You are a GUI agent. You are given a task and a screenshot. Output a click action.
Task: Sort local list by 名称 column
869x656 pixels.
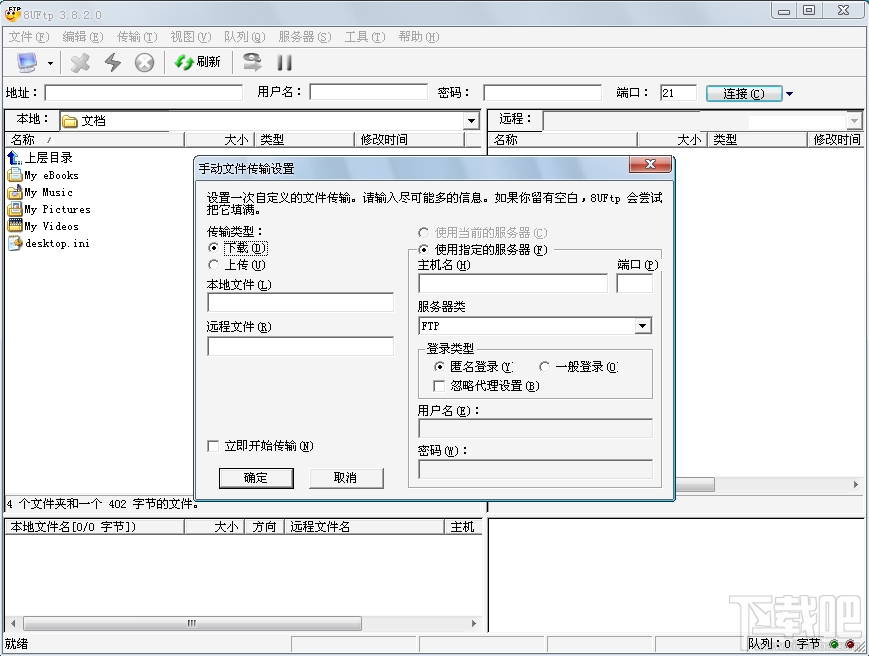(x=94, y=140)
